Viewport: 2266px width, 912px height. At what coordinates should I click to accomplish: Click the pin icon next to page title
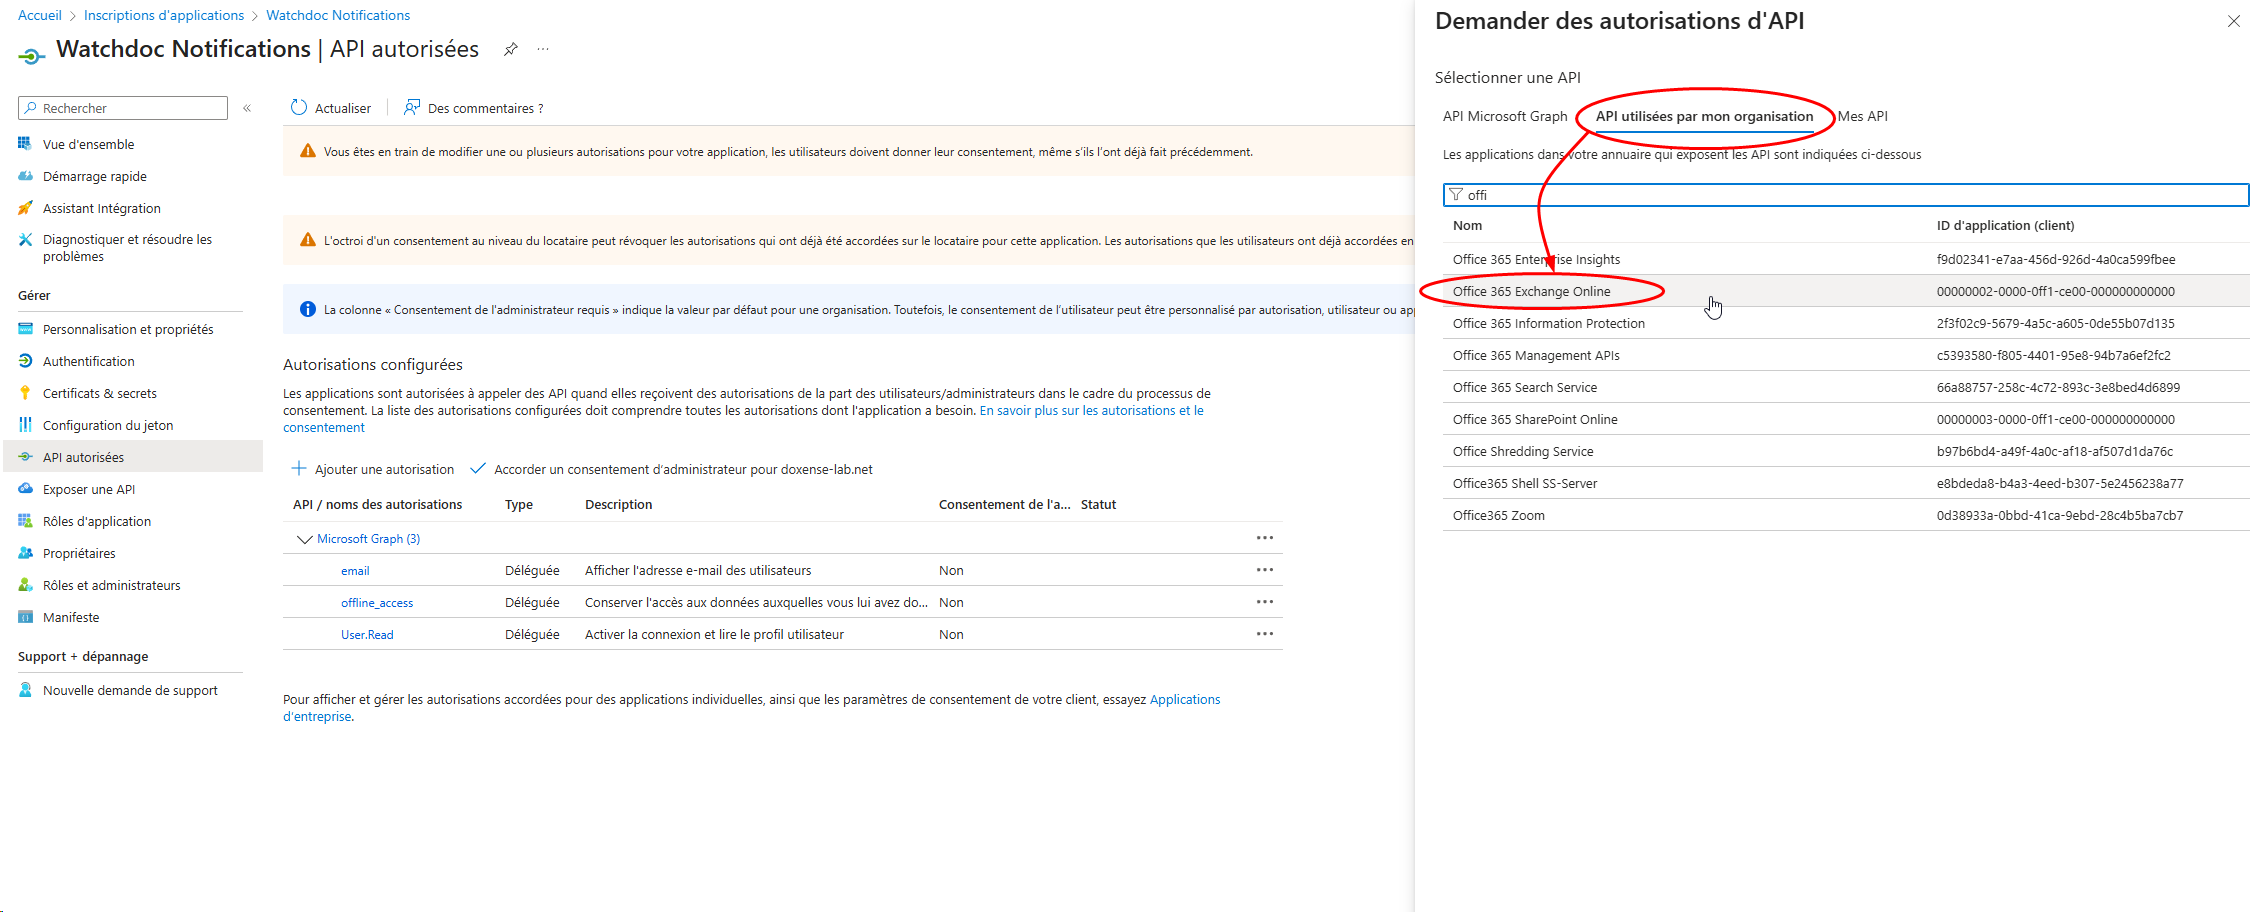[x=510, y=49]
